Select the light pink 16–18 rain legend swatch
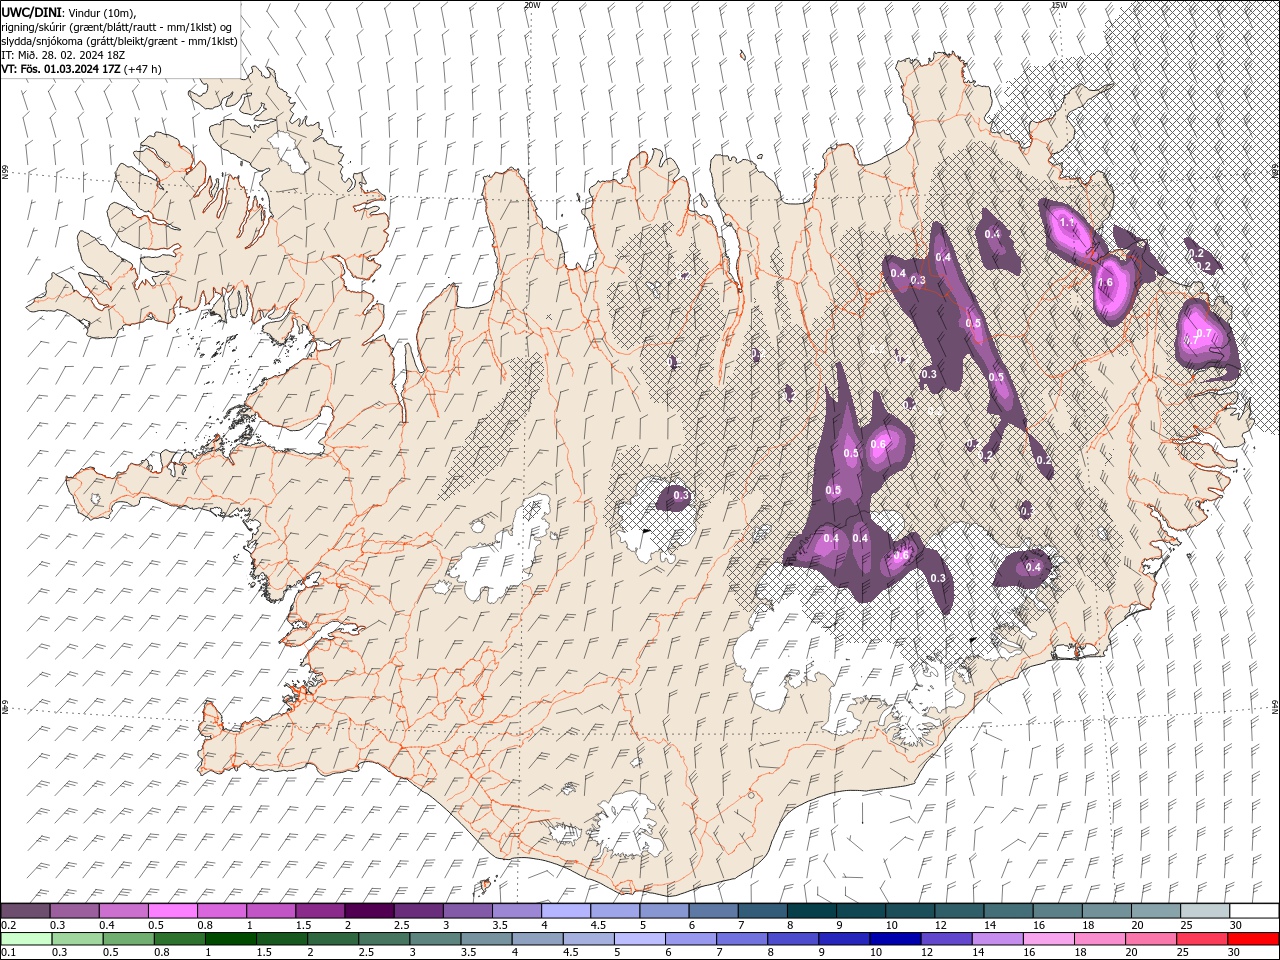This screenshot has width=1280, height=960. 1049,939
